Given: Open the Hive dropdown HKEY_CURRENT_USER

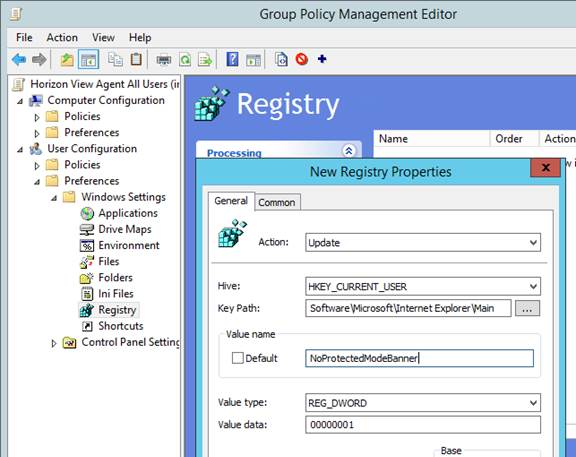Looking at the screenshot, I should pos(423,286).
